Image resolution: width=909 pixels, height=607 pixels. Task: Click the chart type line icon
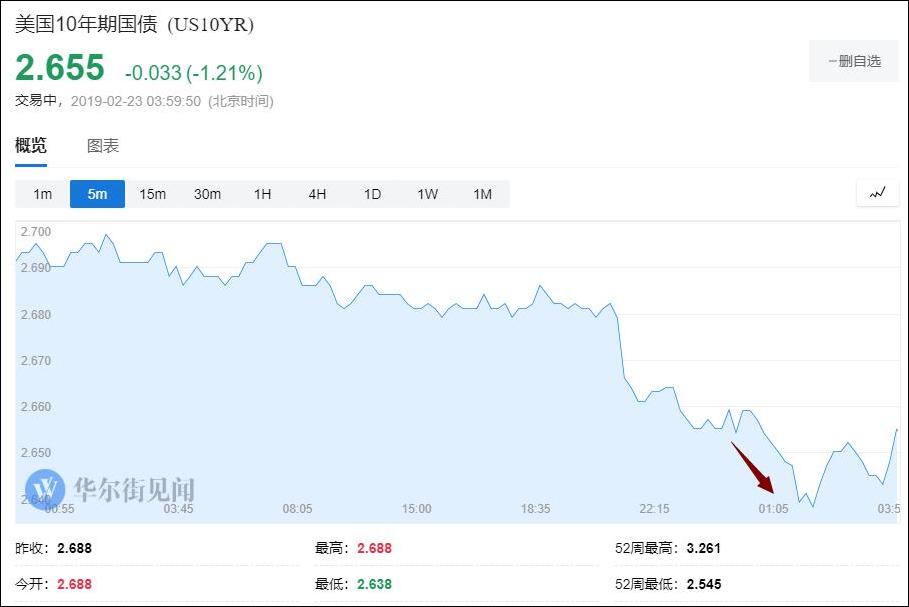click(877, 193)
